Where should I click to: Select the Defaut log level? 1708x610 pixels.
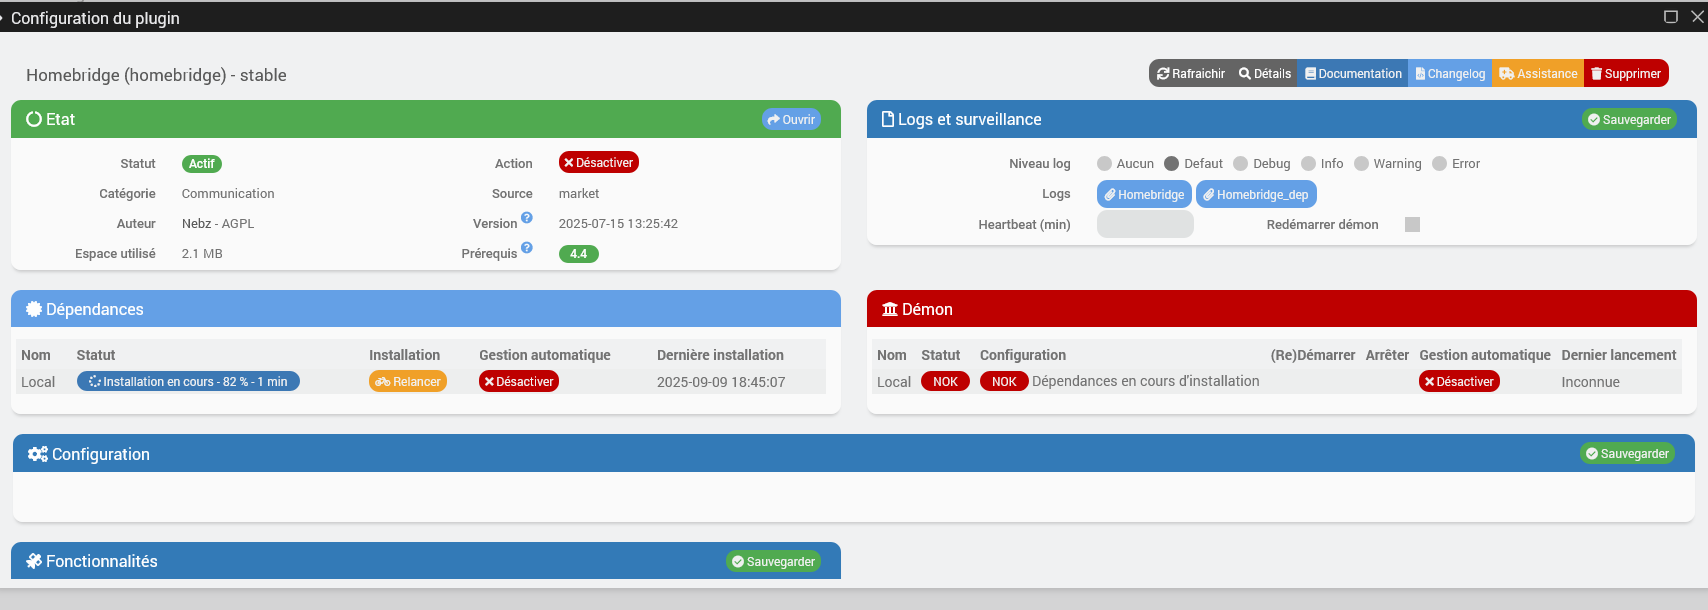click(x=1171, y=164)
